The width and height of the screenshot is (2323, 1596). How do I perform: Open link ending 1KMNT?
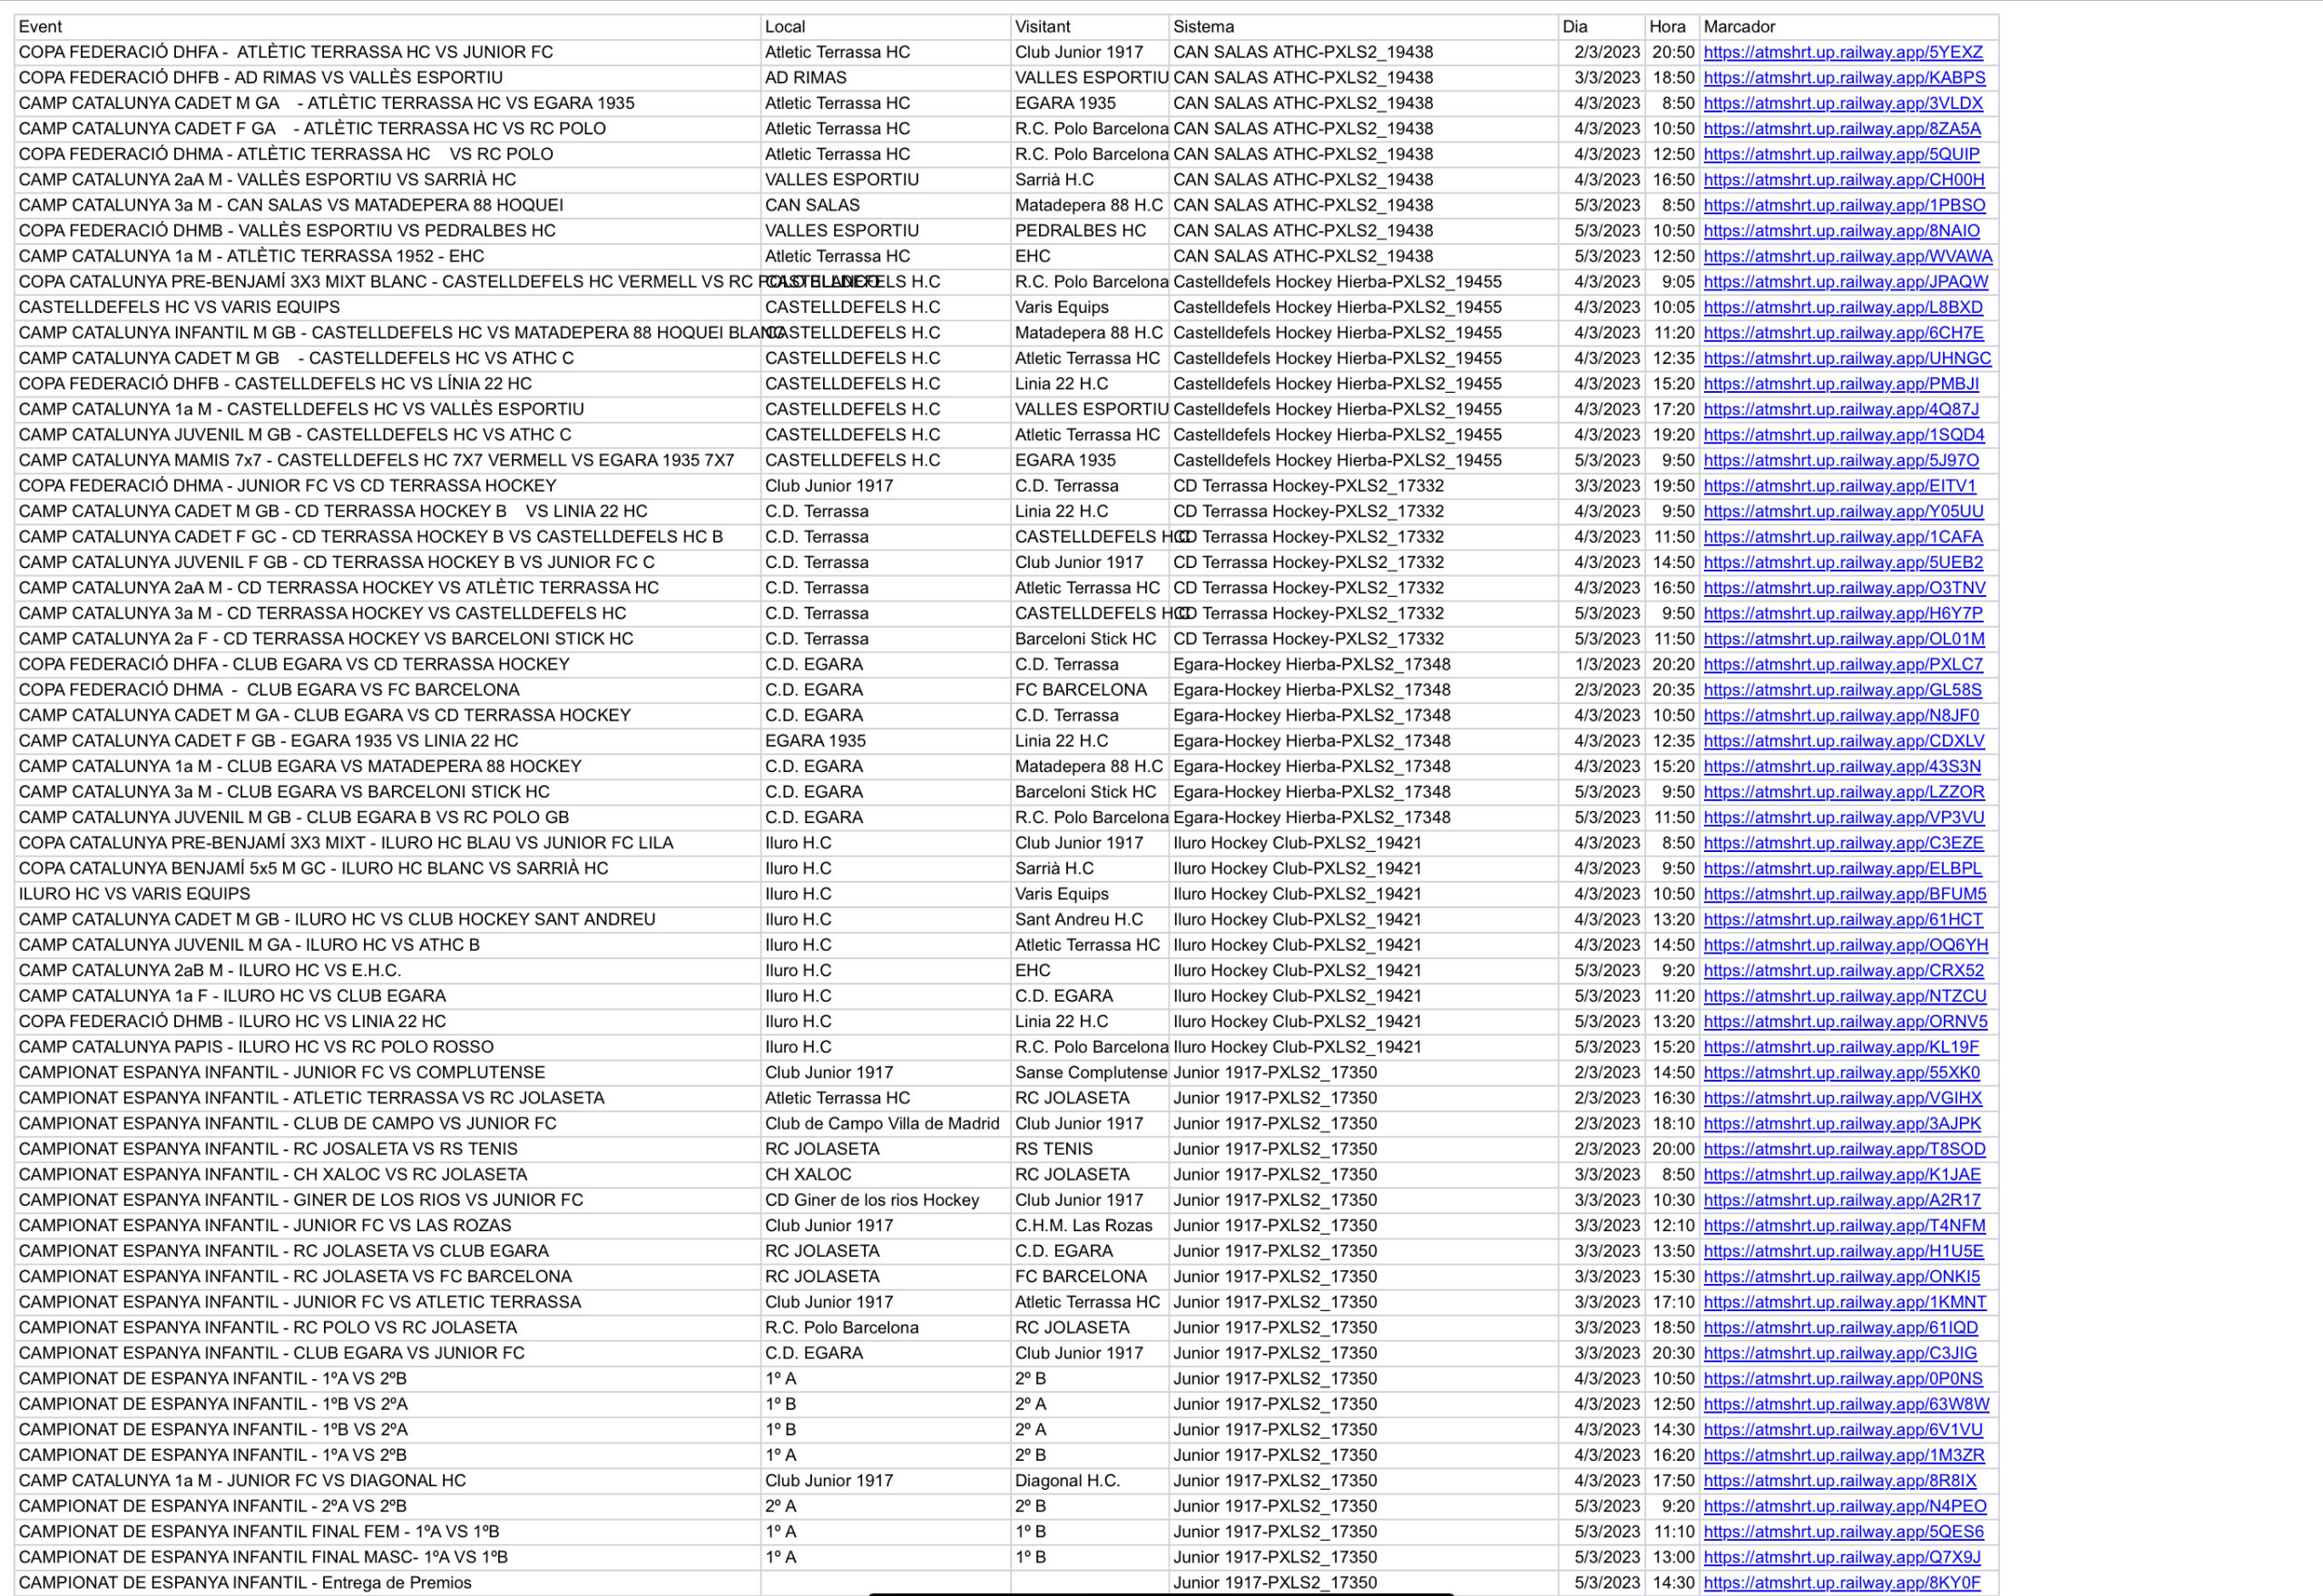1845,1302
